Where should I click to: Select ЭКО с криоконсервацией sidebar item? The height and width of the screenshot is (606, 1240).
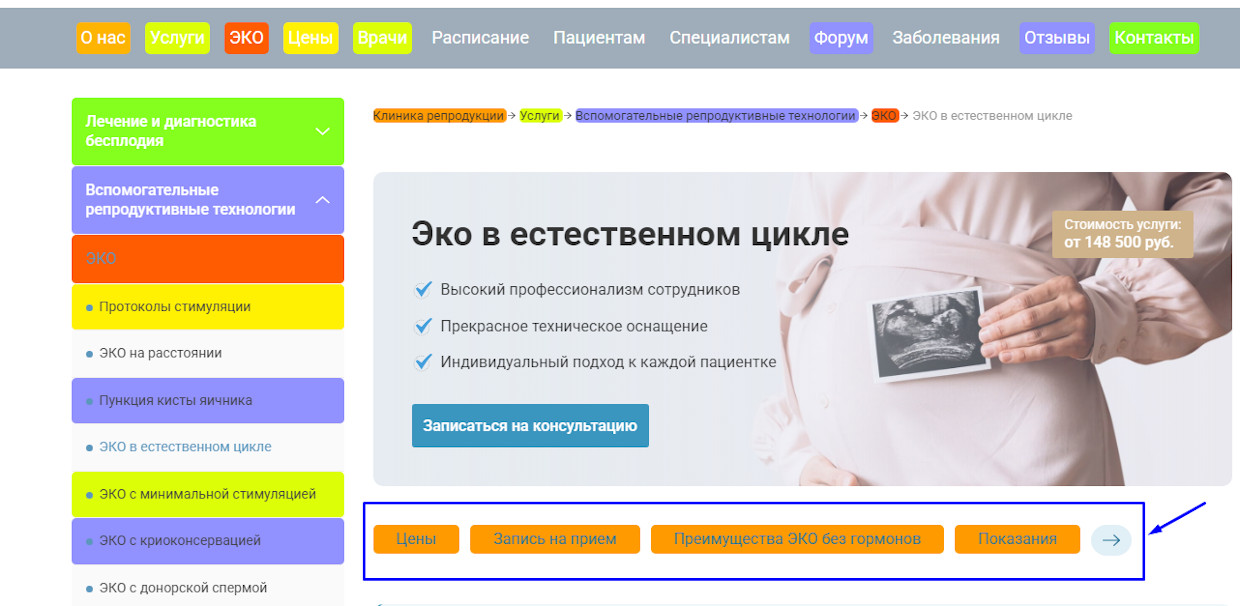[x=179, y=541]
